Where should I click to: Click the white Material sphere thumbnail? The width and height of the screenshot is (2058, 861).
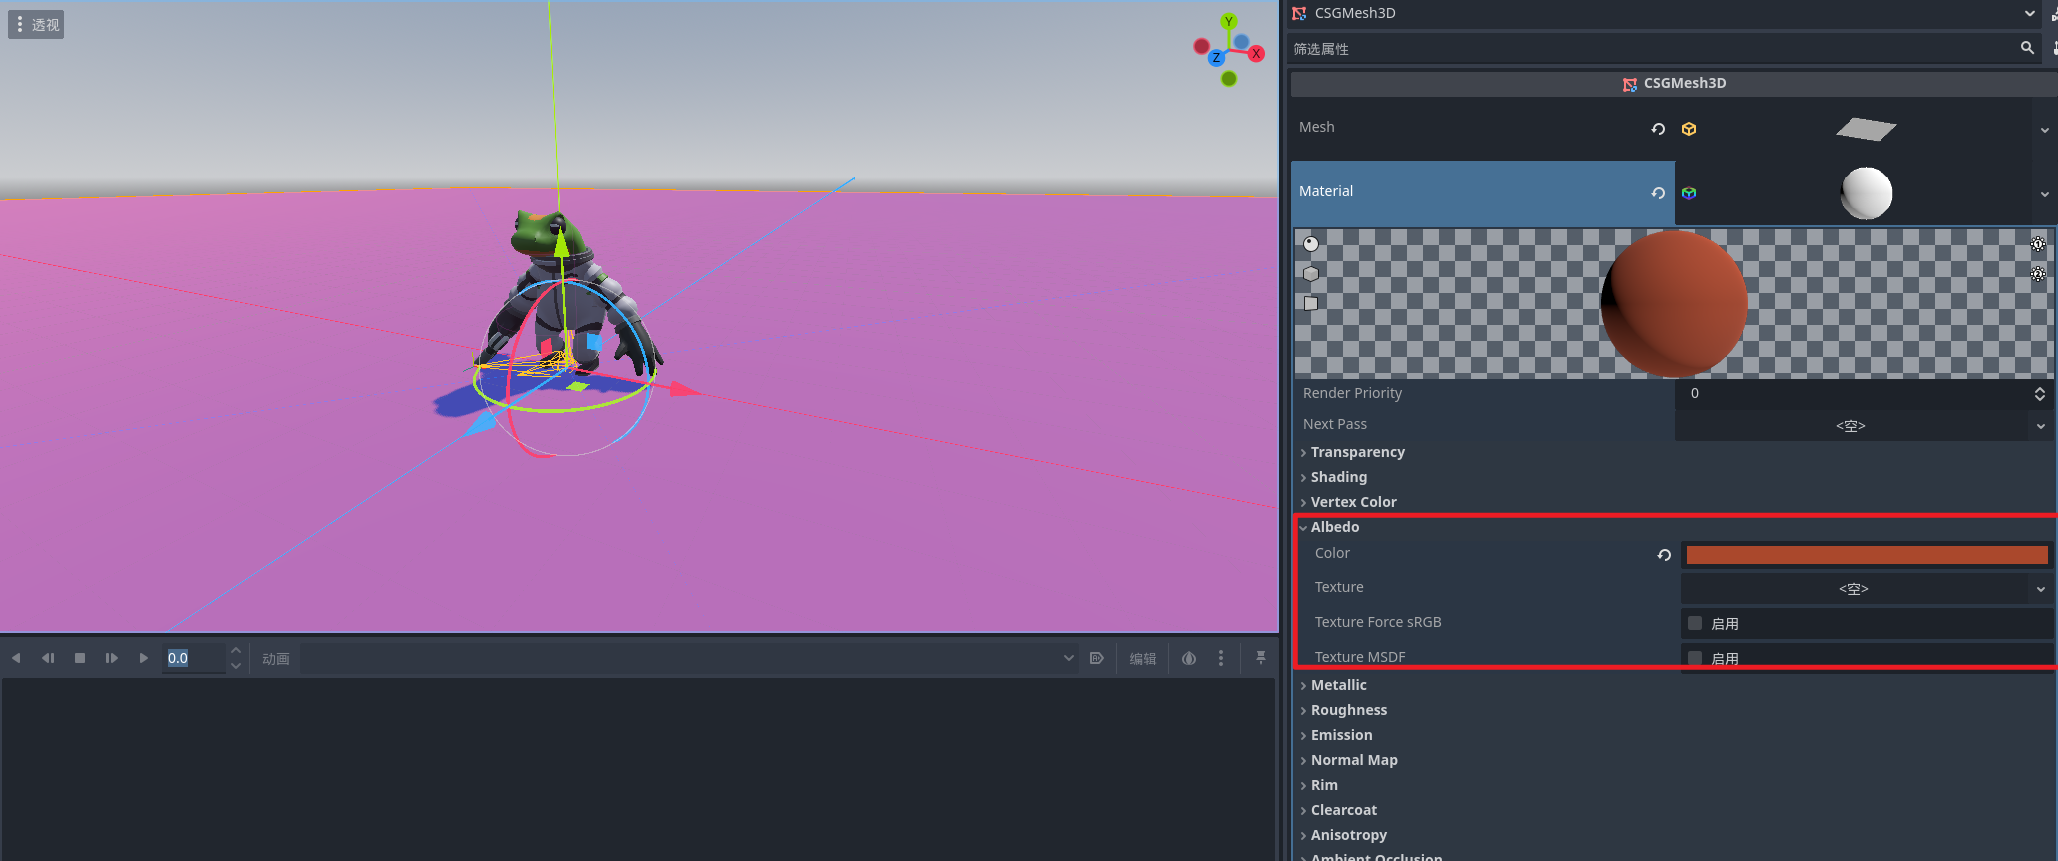coord(1866,193)
